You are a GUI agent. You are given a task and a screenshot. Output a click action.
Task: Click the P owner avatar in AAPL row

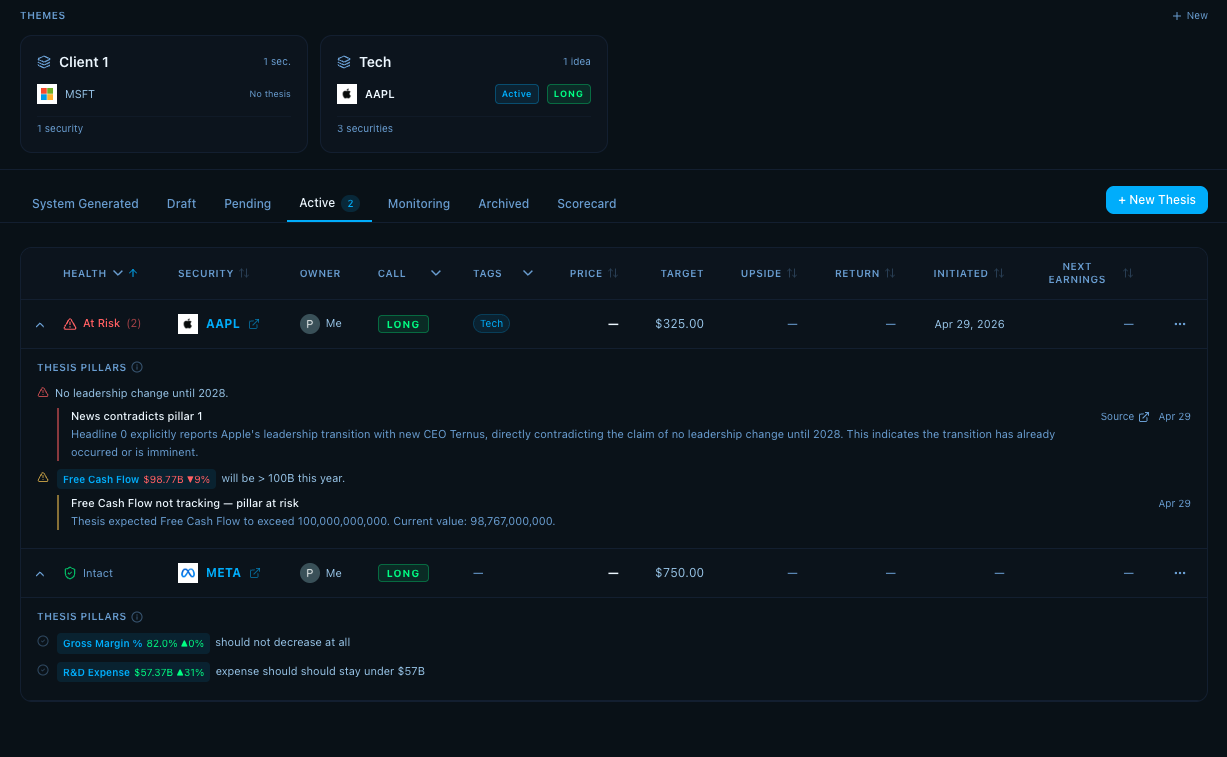[310, 324]
